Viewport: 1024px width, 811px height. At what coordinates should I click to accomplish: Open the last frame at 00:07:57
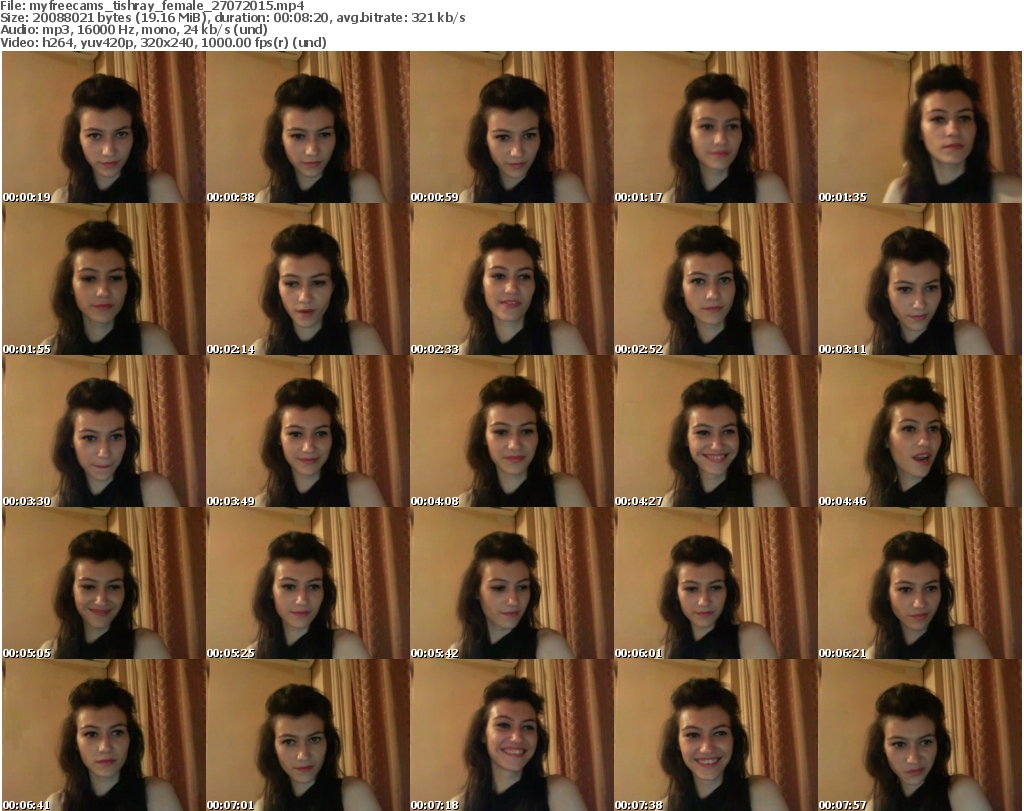(920, 735)
